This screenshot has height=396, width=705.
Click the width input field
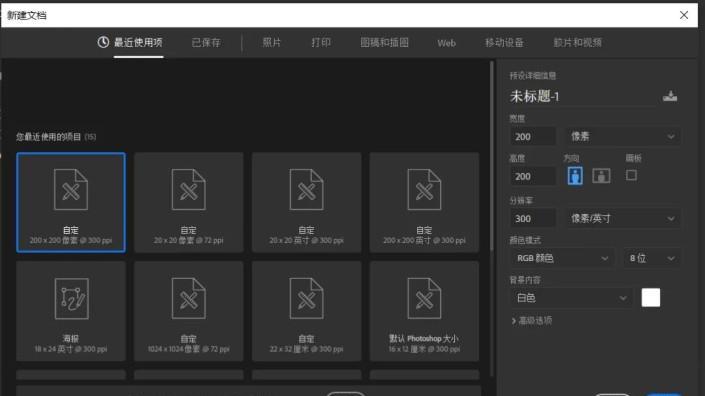[533, 137]
